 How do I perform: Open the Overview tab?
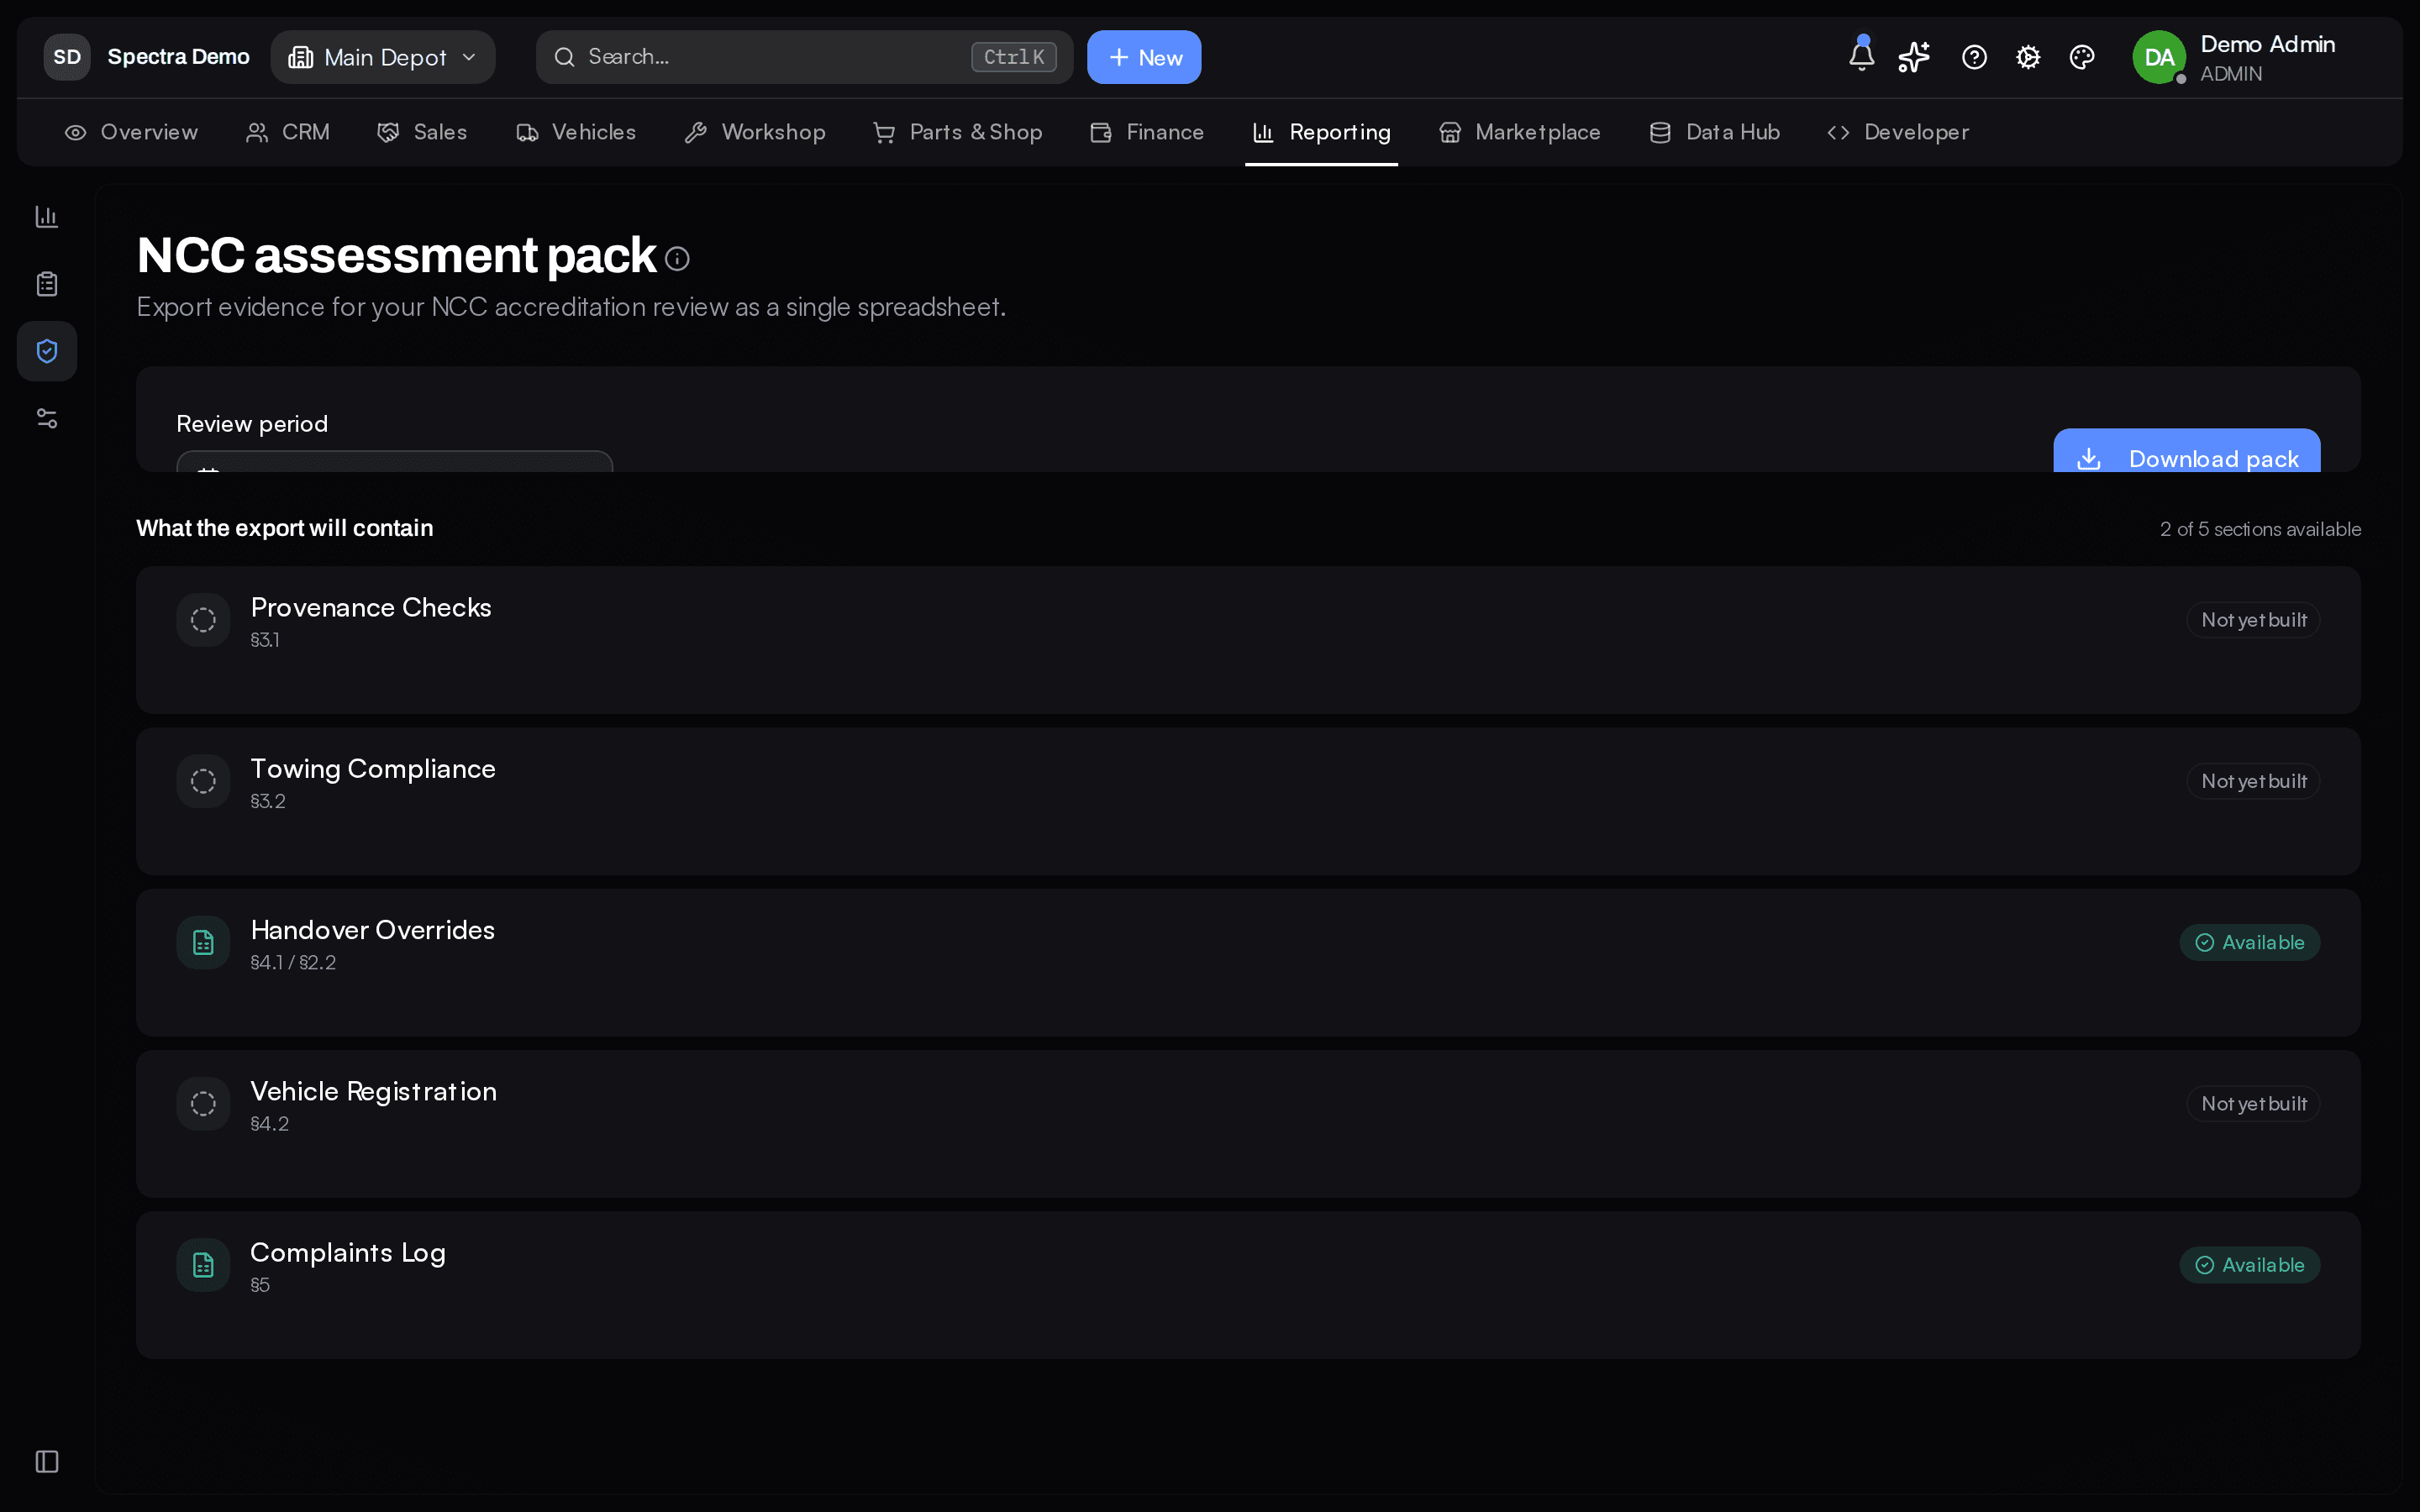131,132
